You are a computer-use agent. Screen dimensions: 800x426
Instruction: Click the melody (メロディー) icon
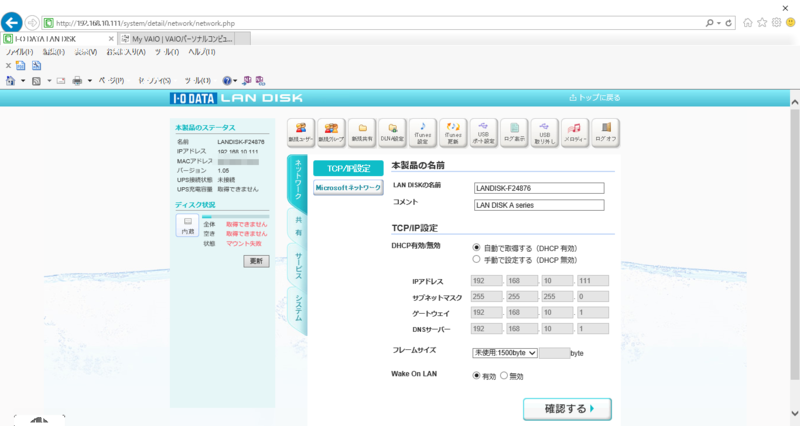[x=575, y=133]
